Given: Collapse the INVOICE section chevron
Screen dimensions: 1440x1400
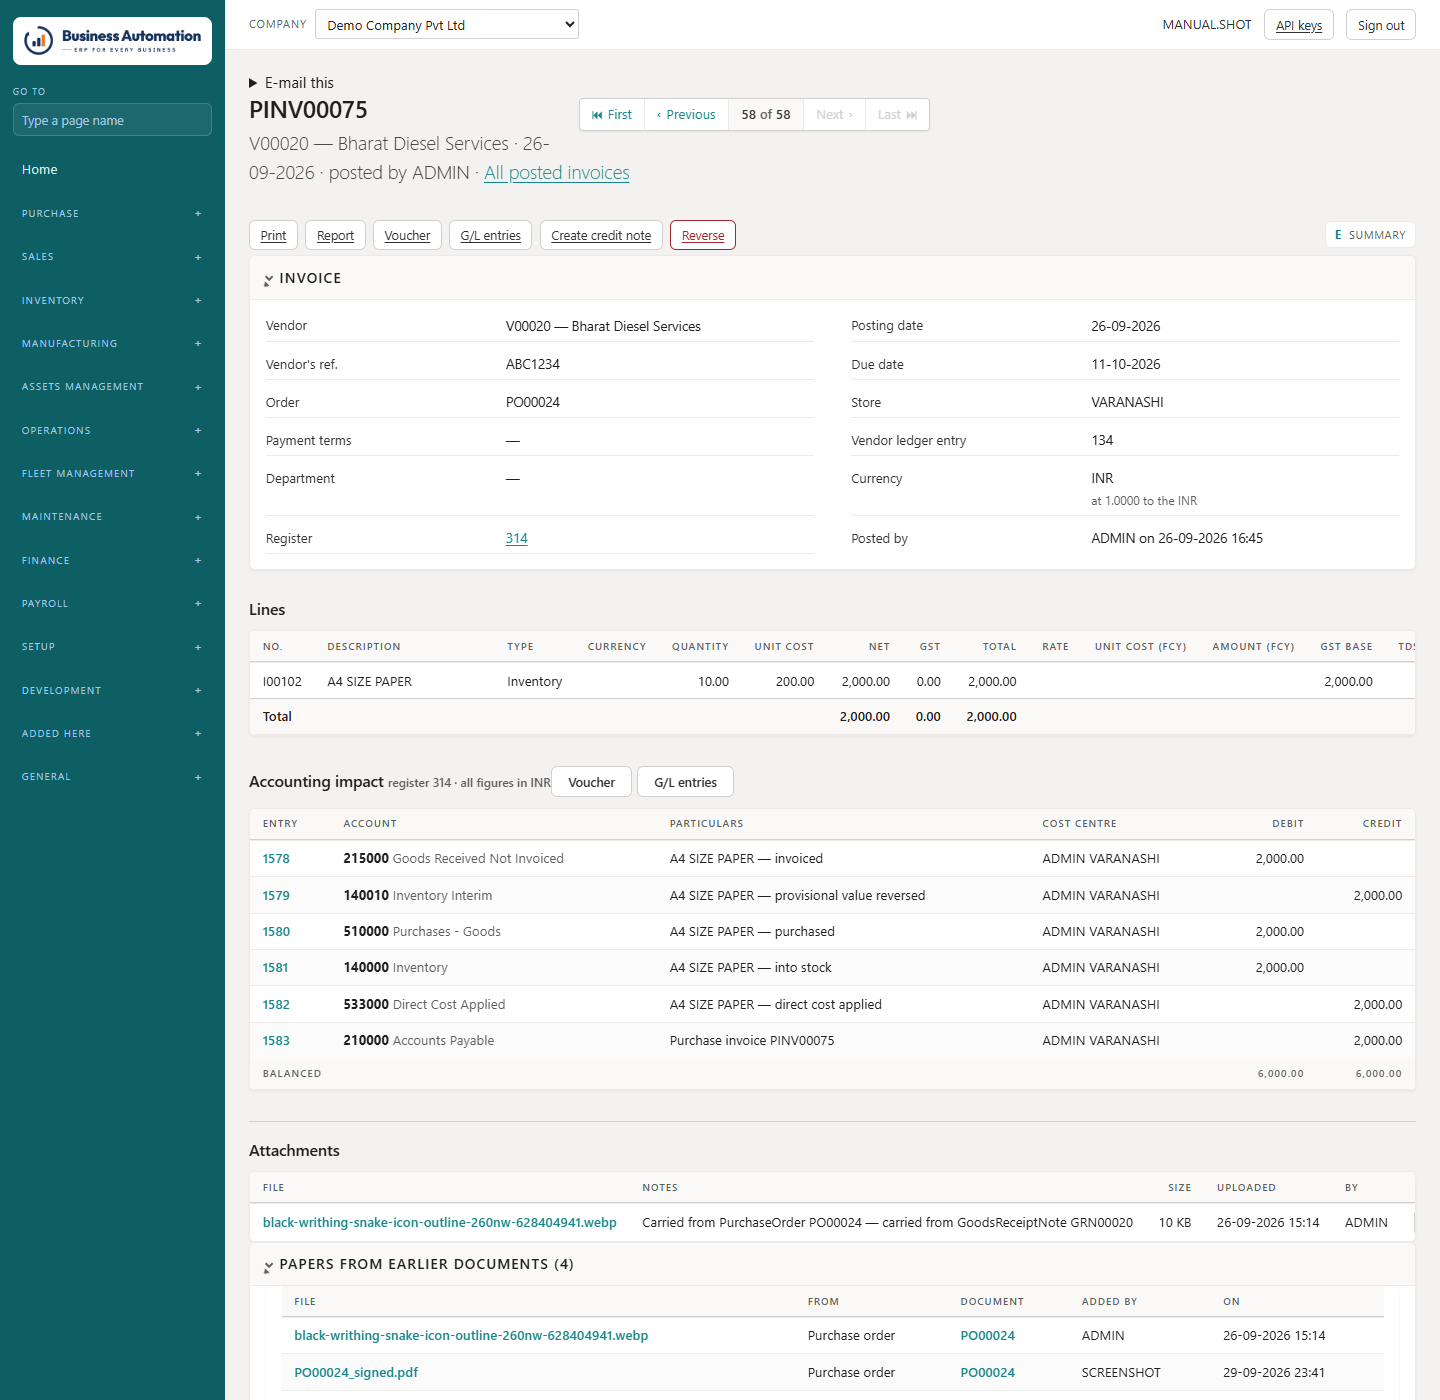Looking at the screenshot, I should click(x=268, y=280).
